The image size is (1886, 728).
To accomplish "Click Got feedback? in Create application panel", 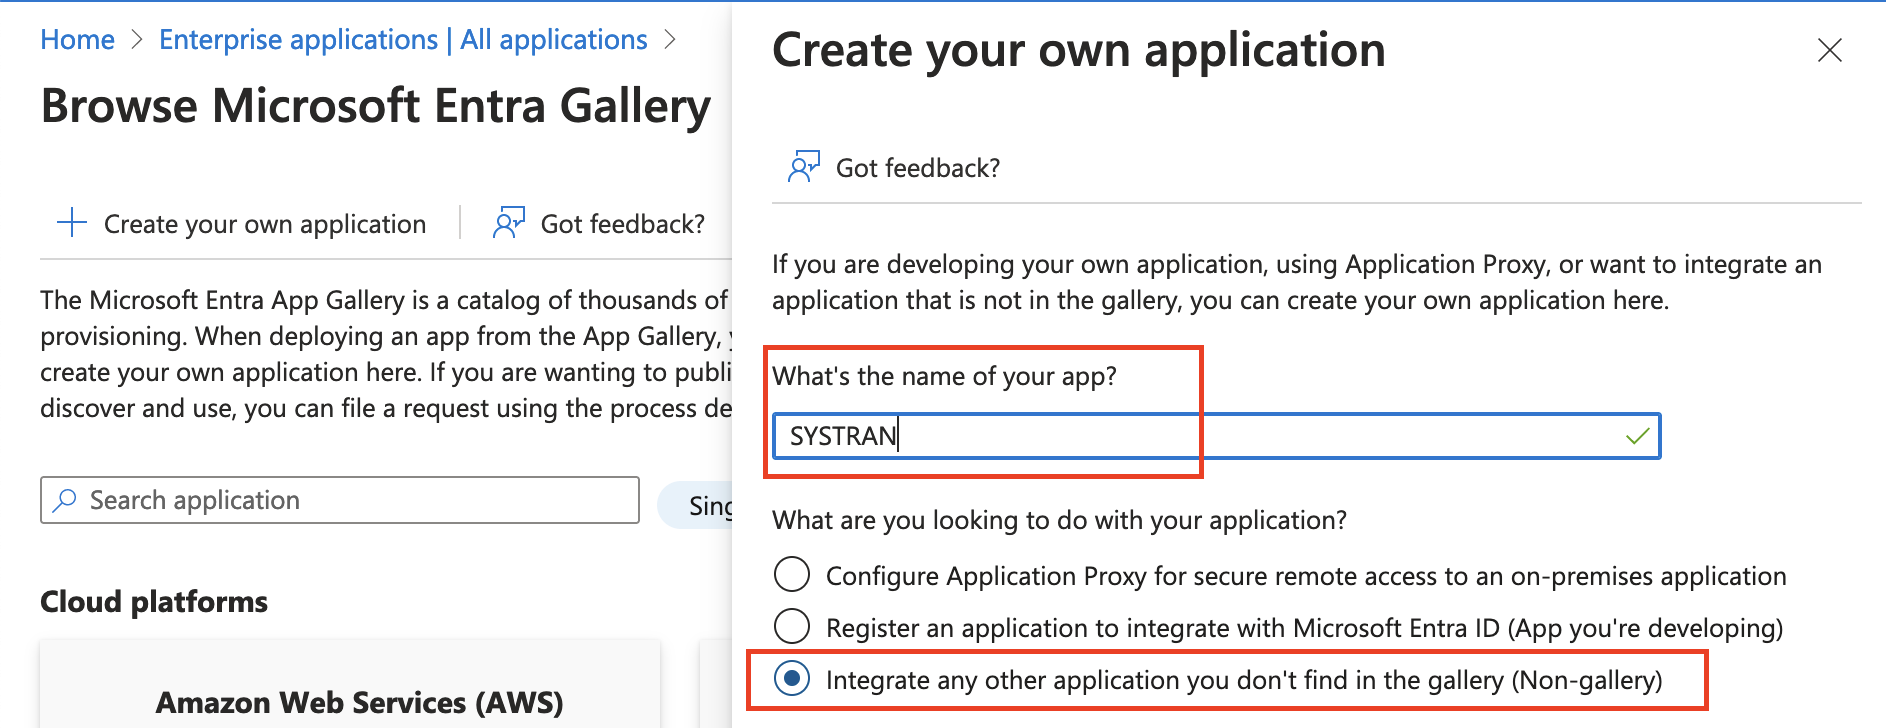I will (x=917, y=168).
